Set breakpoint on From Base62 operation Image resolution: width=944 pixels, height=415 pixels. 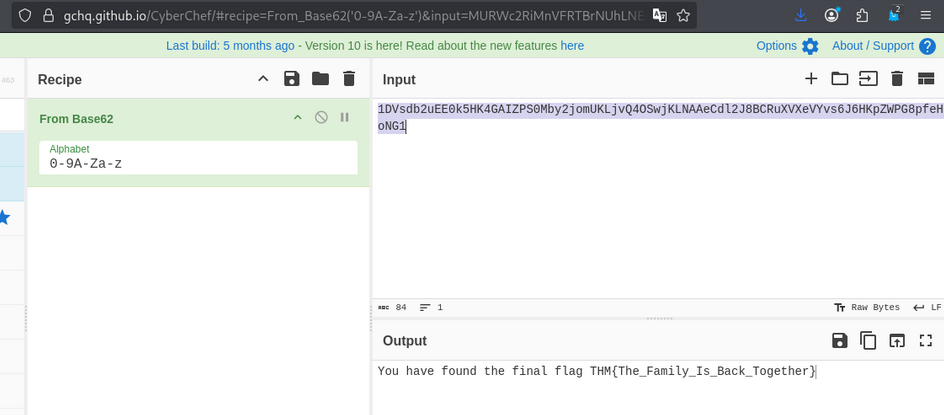click(345, 118)
